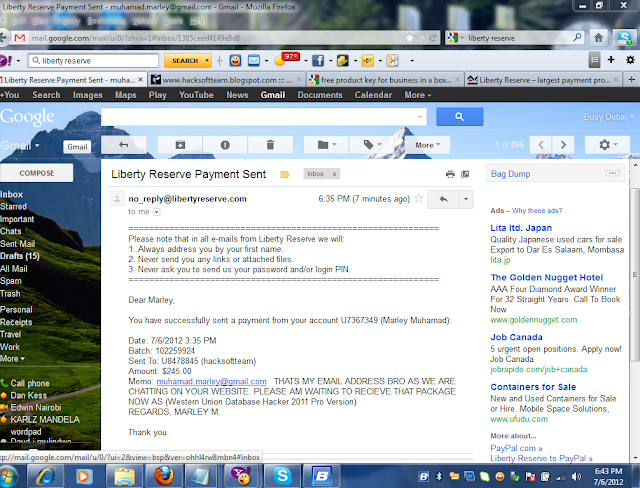Open the Starred folder
The image size is (640, 488).
(x=13, y=206)
